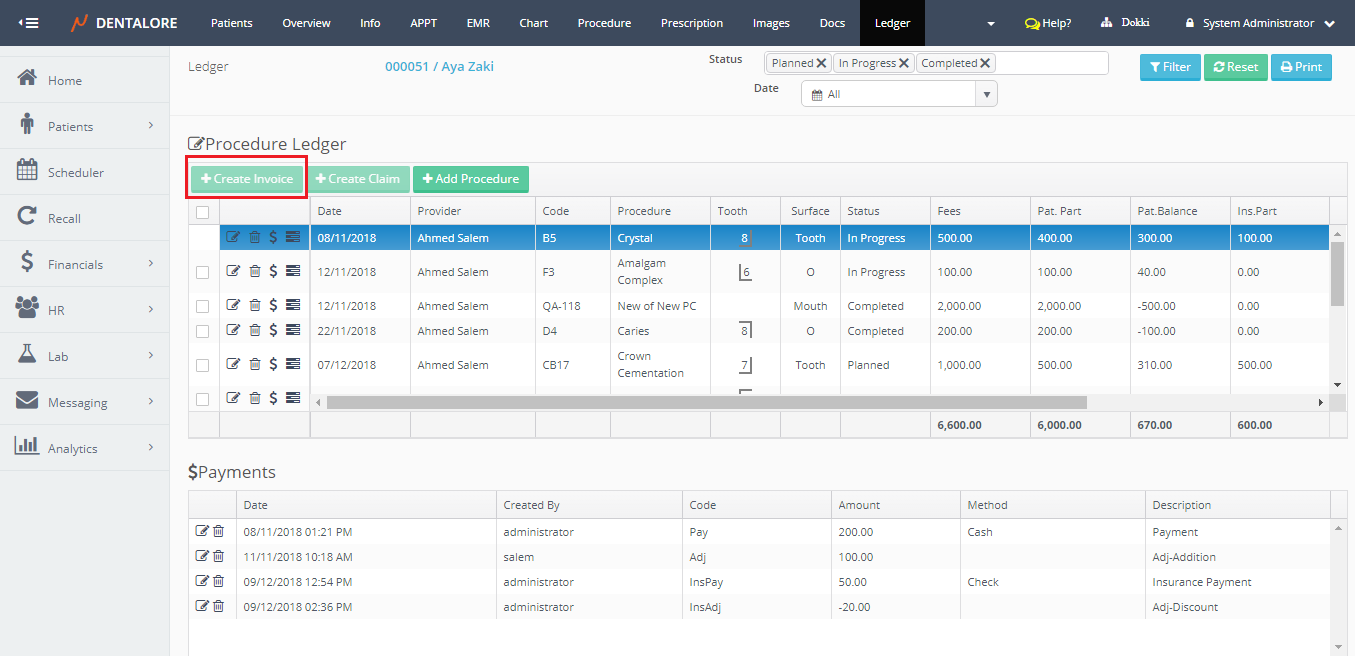Screen dimensions: 1355x656
Task: Click the dollar payment icon in the Crown Cementation row
Action: click(273, 364)
